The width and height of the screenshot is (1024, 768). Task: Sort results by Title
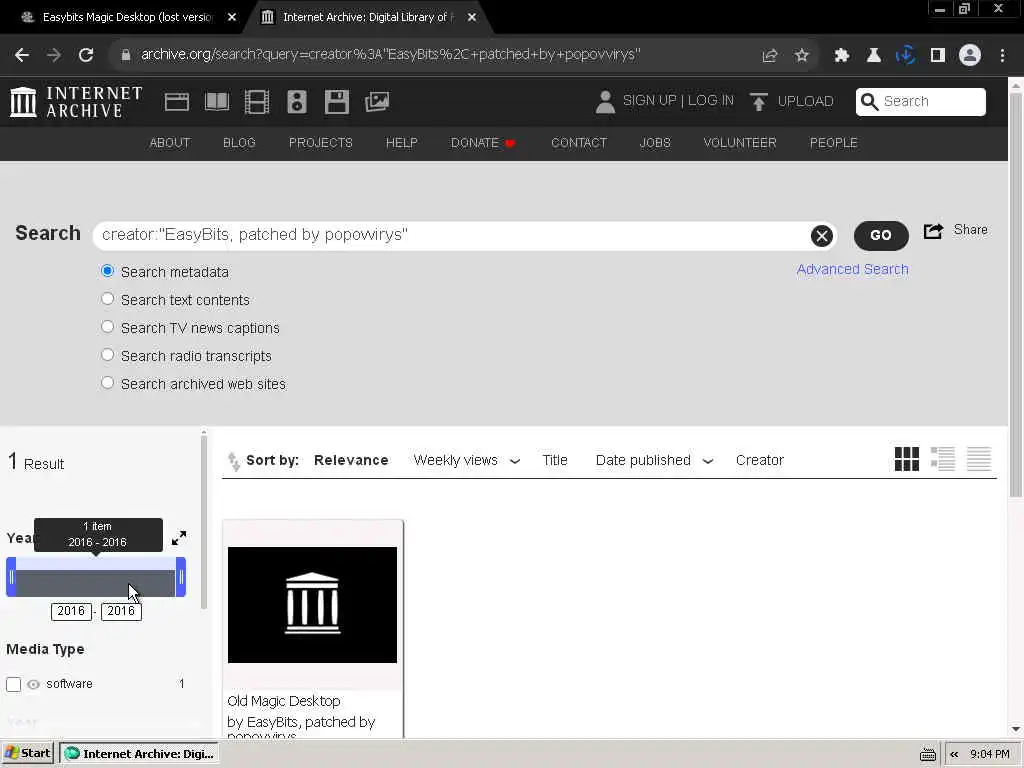(555, 460)
